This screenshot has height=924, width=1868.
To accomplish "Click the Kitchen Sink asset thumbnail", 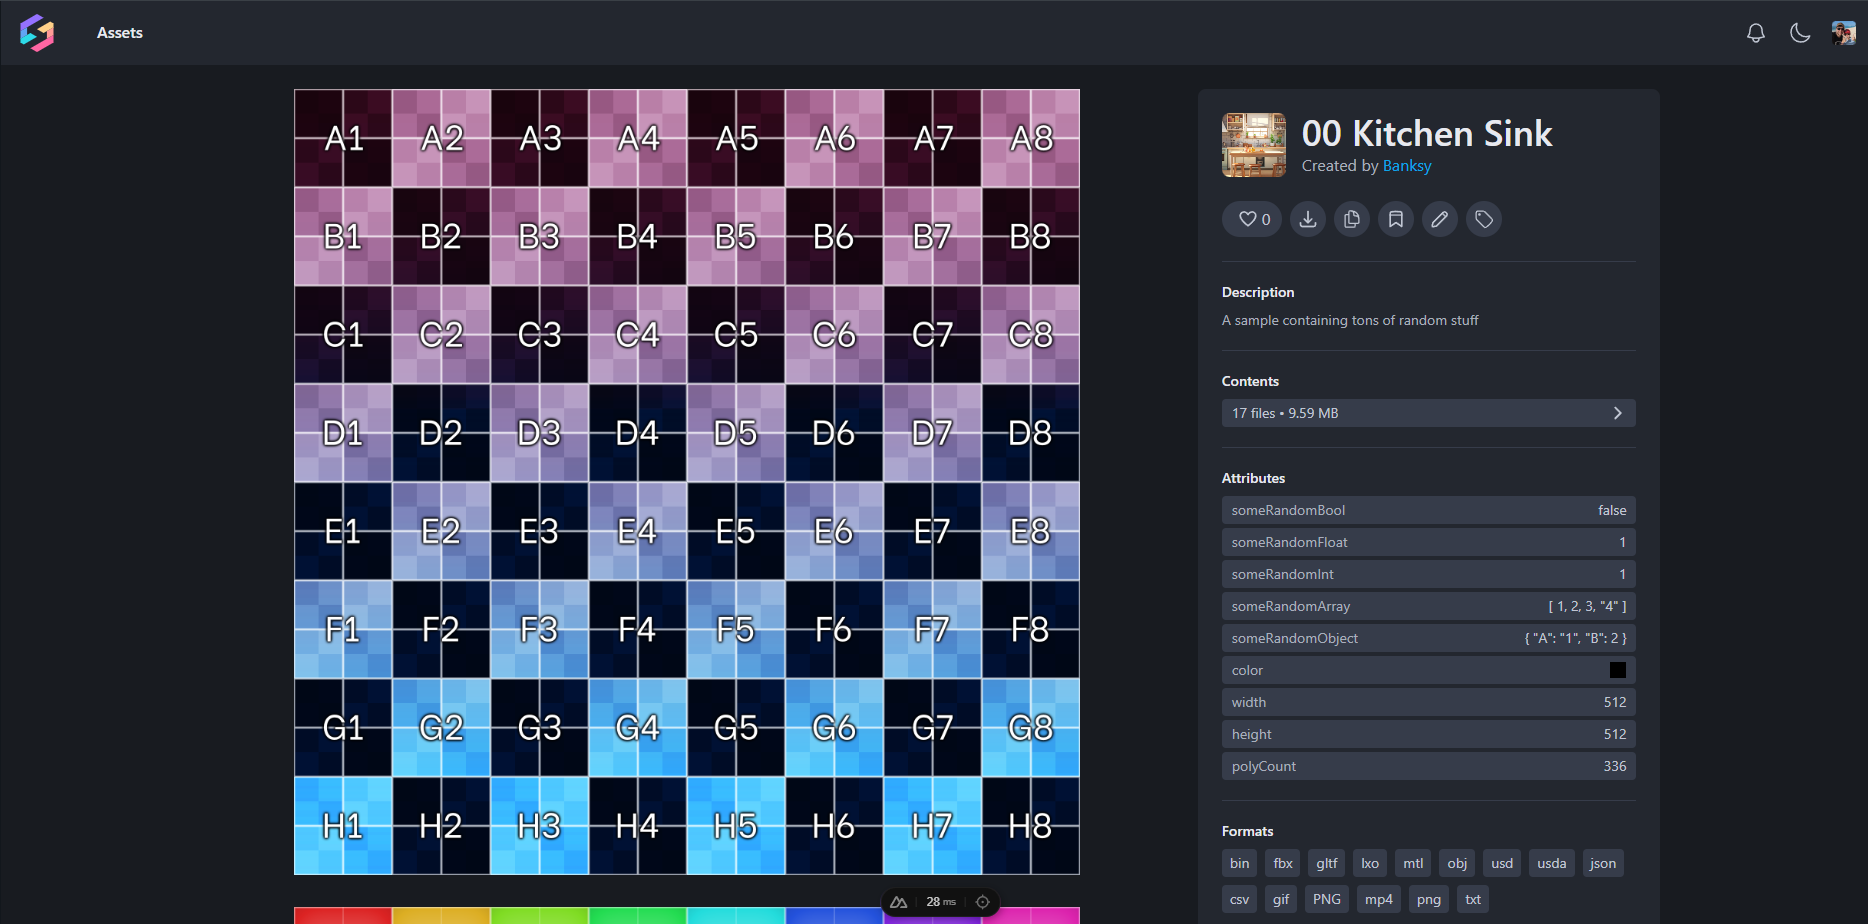I will coord(1254,145).
